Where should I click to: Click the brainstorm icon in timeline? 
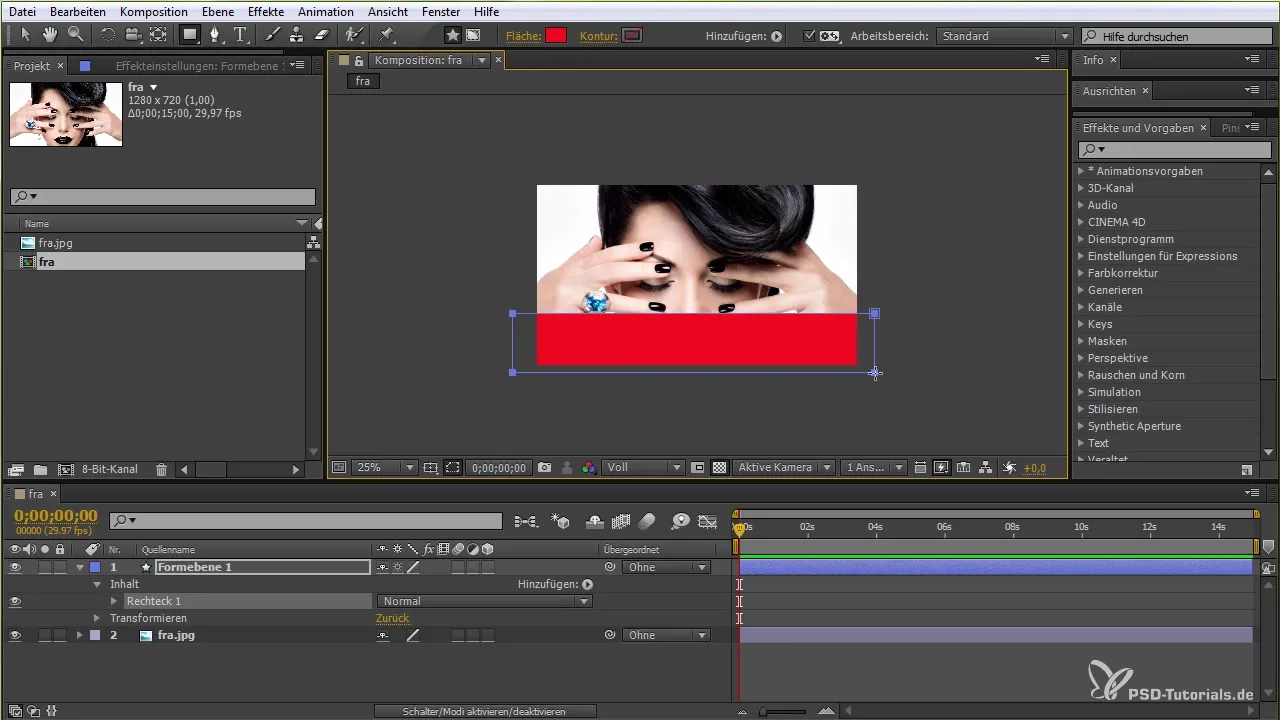[x=681, y=521]
